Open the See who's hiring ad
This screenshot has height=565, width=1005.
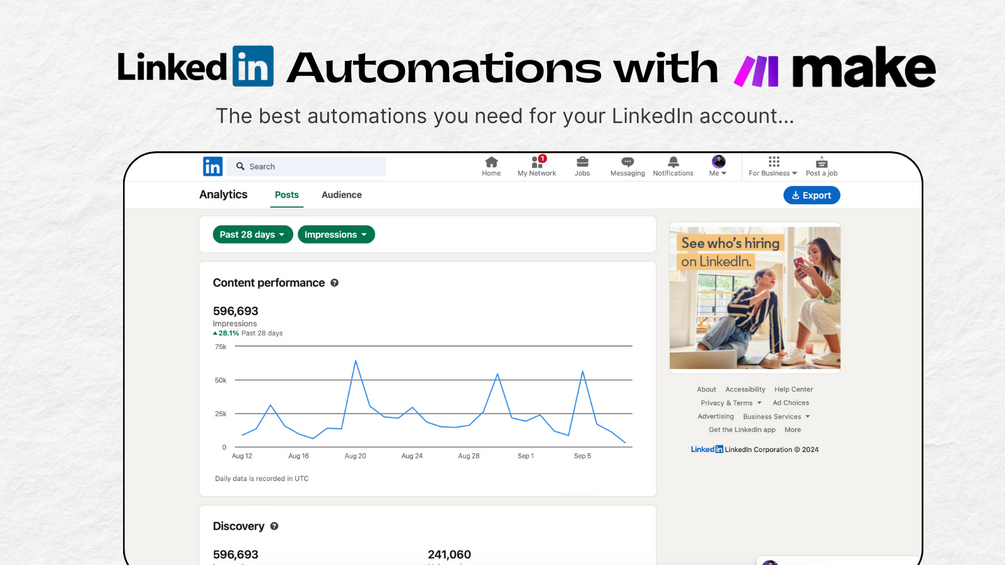(x=755, y=298)
